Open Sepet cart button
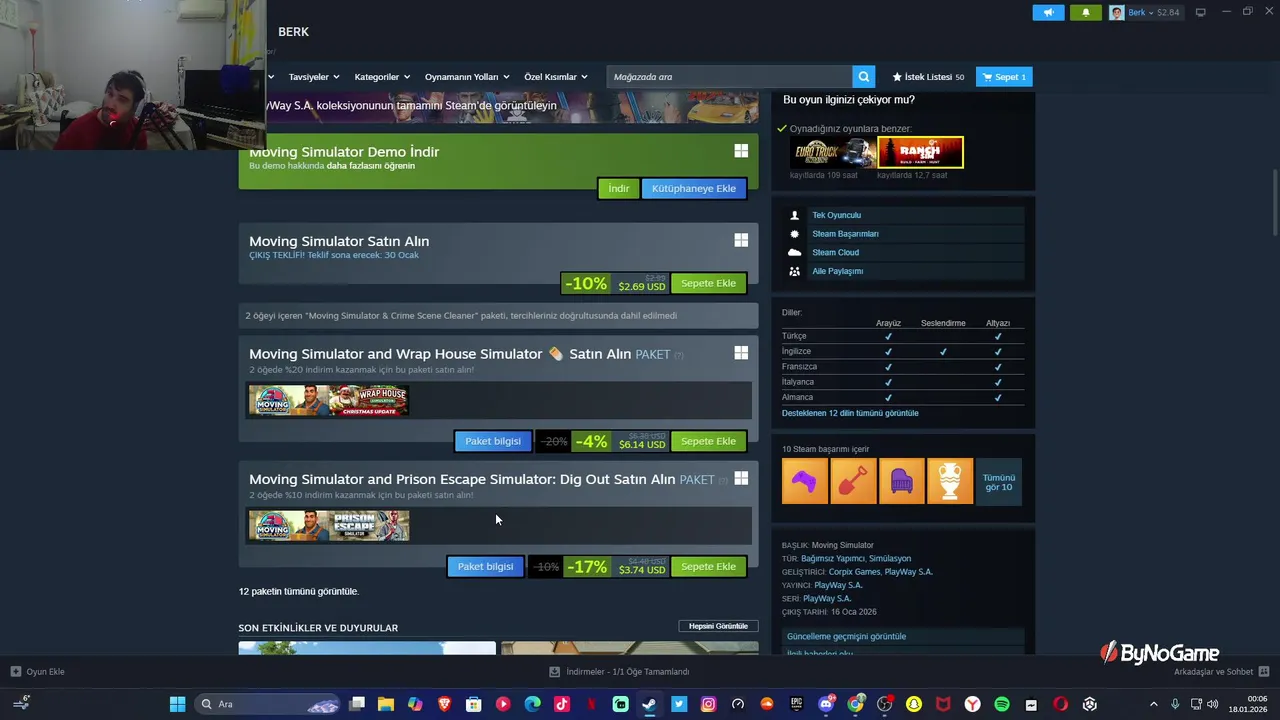 coord(1004,77)
